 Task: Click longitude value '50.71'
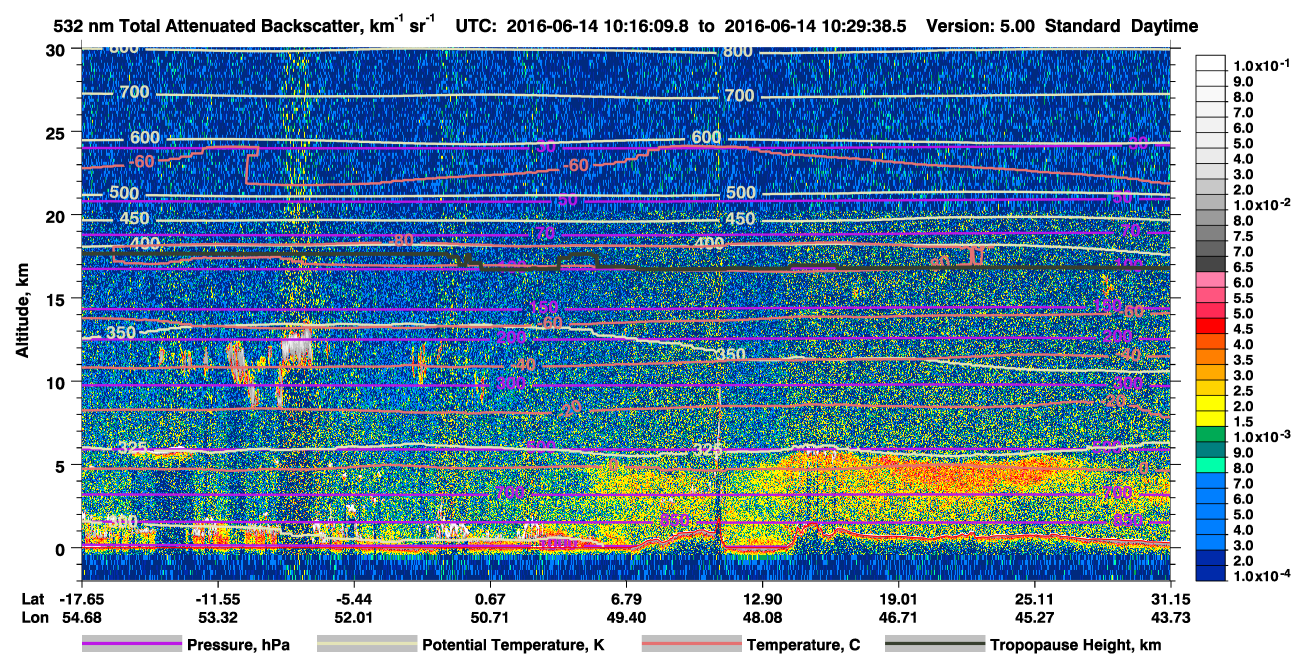pos(491,617)
